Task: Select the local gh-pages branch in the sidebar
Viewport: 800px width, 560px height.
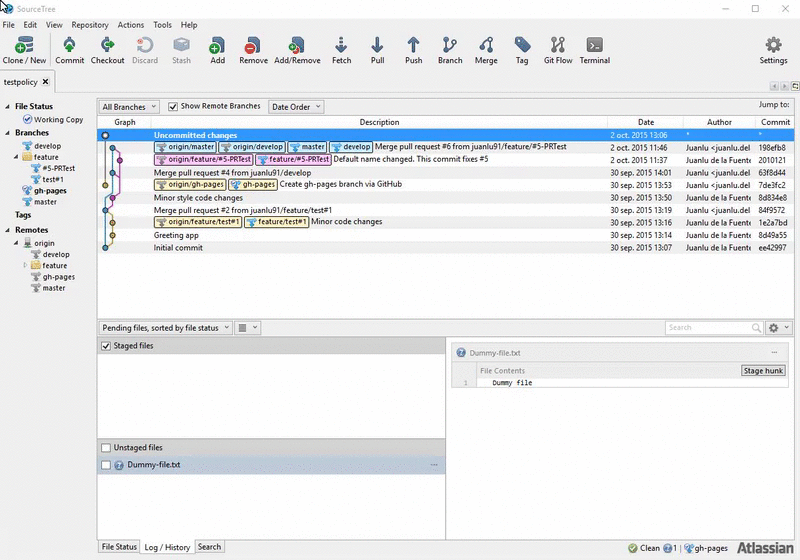Action: pyautogui.click(x=44, y=191)
